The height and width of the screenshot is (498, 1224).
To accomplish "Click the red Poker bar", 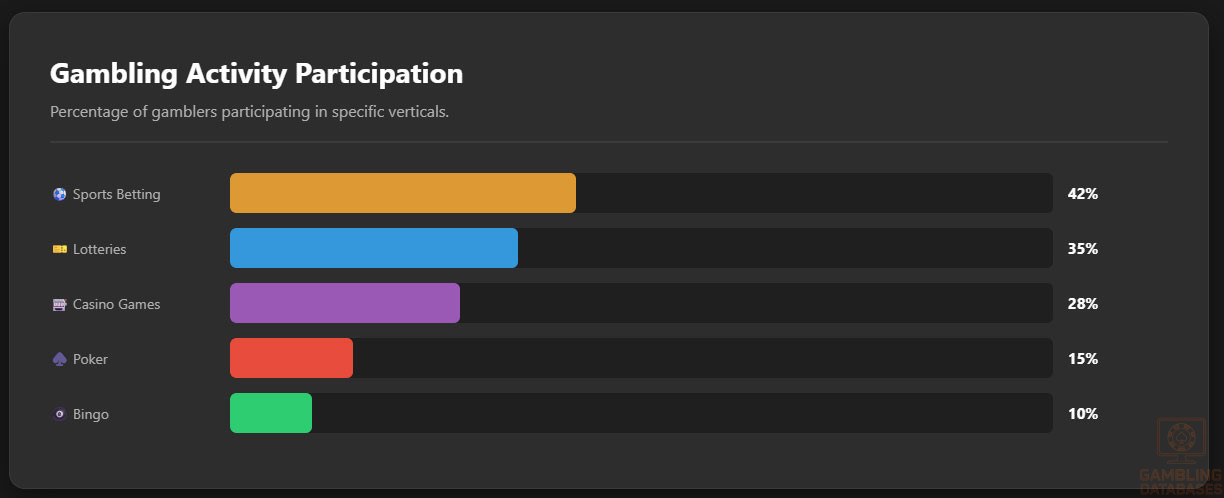I will click(291, 358).
